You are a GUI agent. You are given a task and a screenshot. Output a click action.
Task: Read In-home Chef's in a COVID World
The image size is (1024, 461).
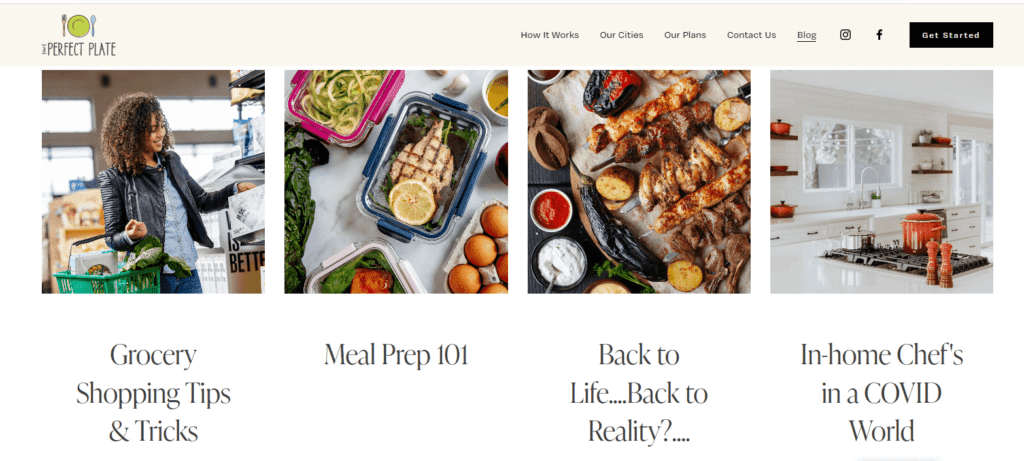point(882,393)
